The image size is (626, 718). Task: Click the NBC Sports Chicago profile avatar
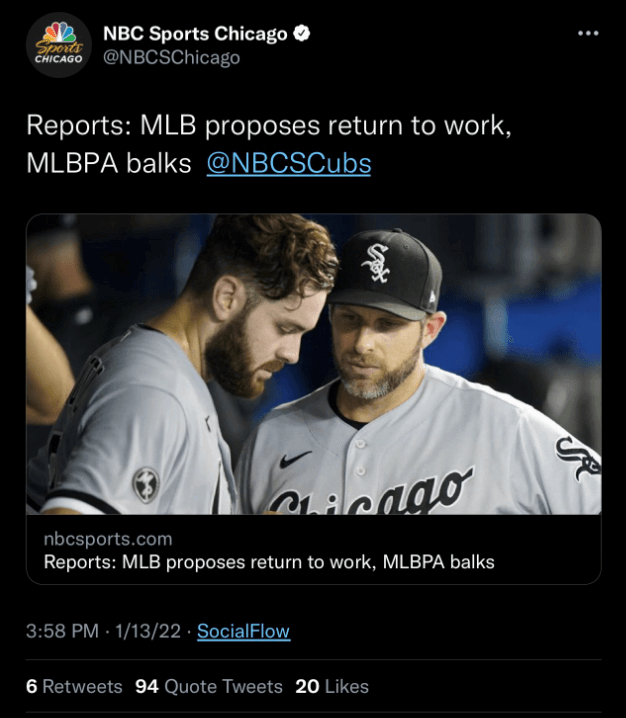point(58,46)
